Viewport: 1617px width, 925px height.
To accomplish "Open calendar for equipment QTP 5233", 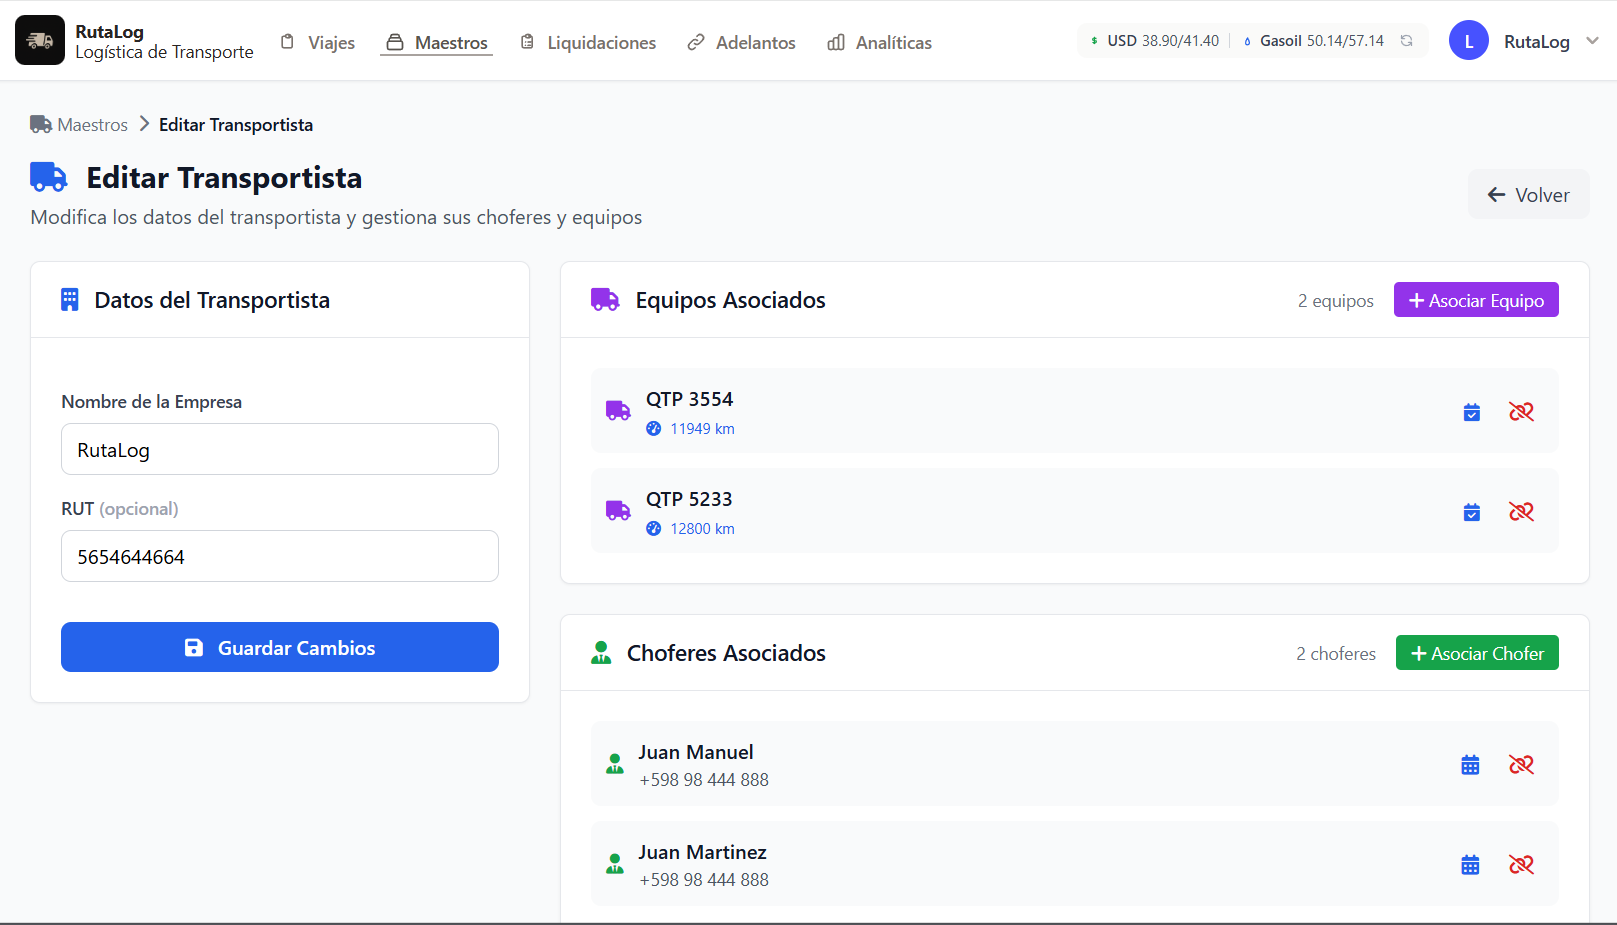I will tap(1471, 512).
